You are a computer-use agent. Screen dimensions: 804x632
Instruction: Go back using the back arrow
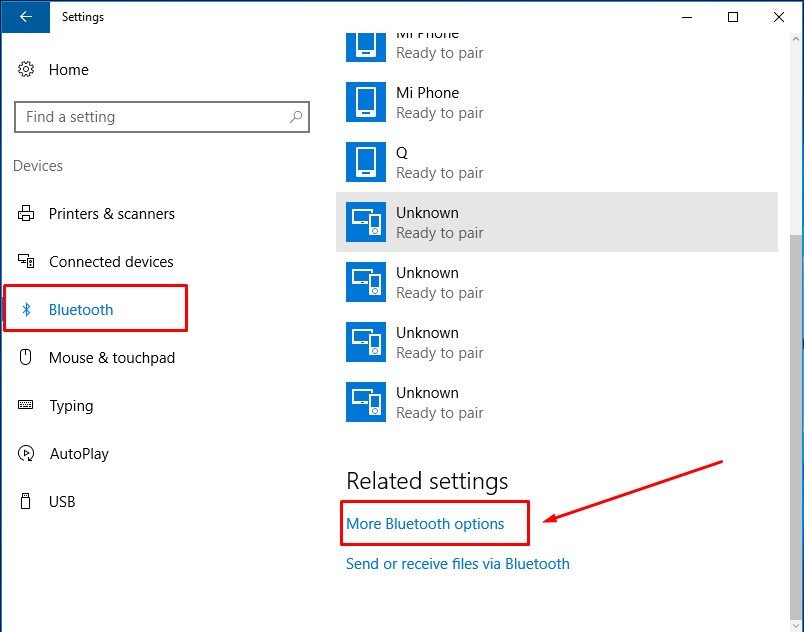24,17
